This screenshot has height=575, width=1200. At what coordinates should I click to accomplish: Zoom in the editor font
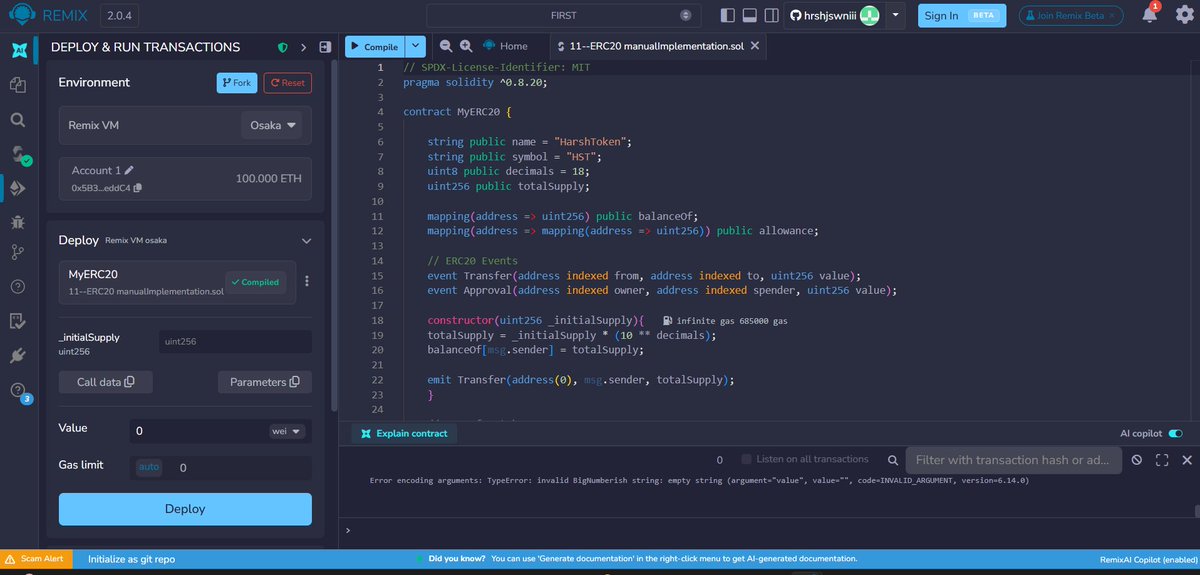coord(466,46)
